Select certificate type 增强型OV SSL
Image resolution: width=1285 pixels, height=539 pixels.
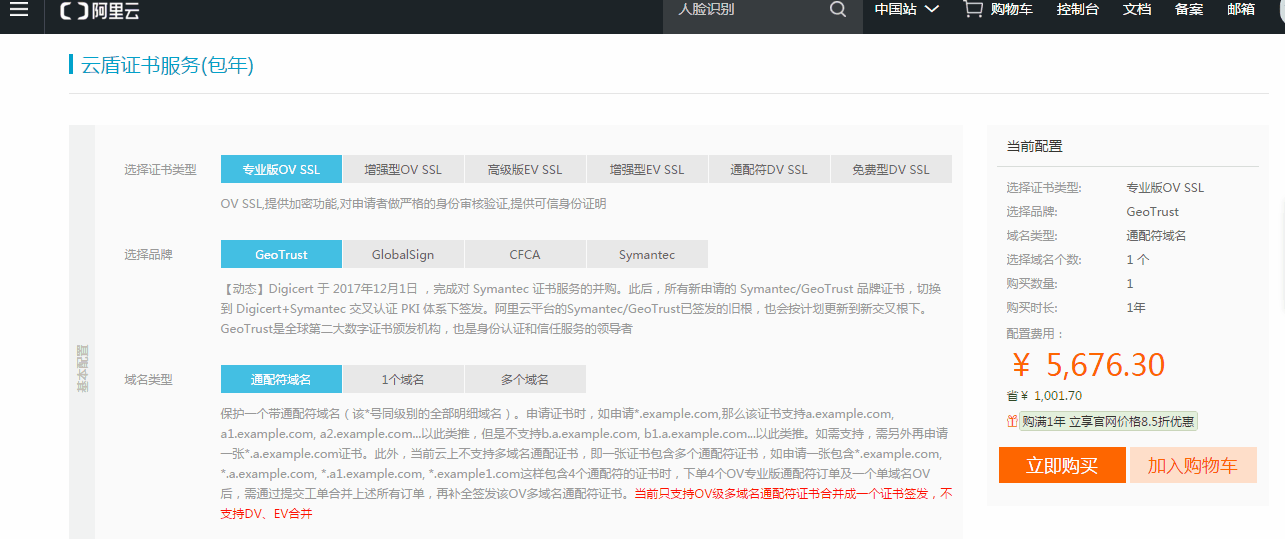tap(403, 169)
